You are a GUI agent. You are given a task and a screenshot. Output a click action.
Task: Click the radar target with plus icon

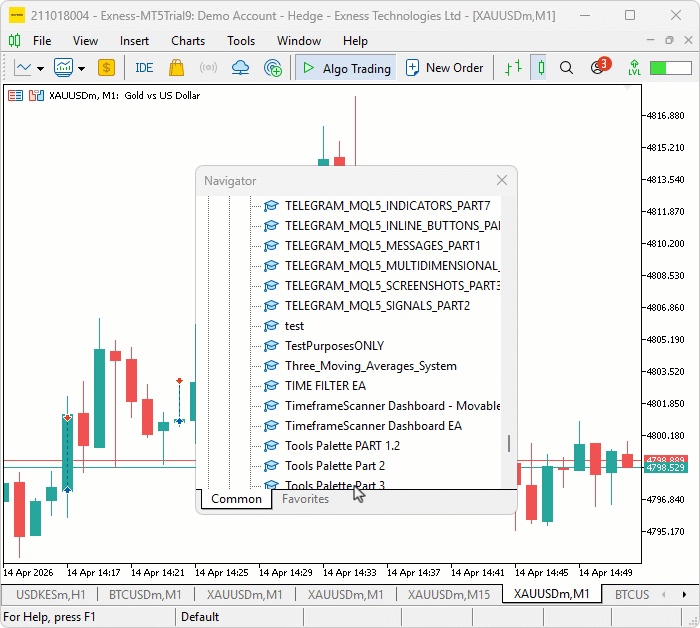pyautogui.click(x=272, y=68)
